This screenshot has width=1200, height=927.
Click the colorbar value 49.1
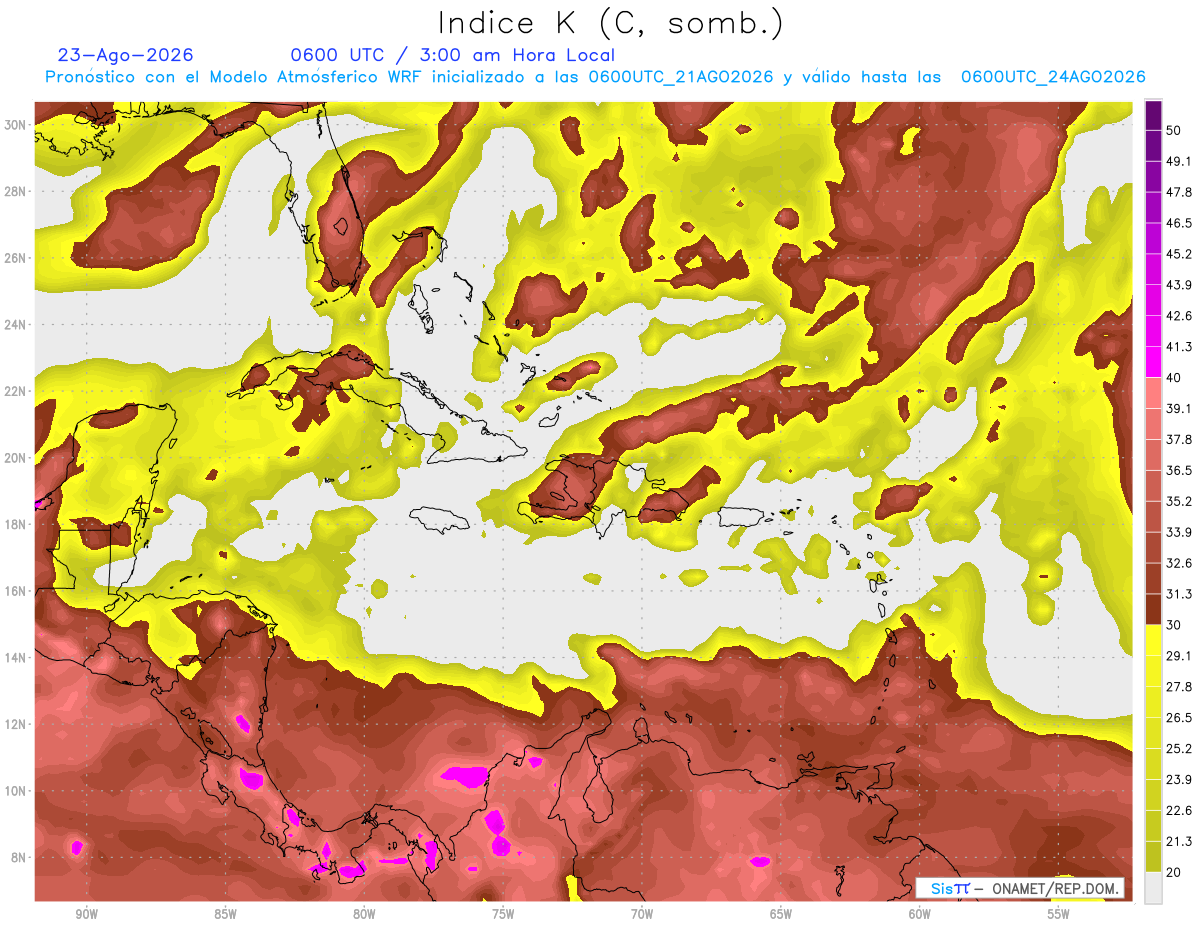(1179, 161)
